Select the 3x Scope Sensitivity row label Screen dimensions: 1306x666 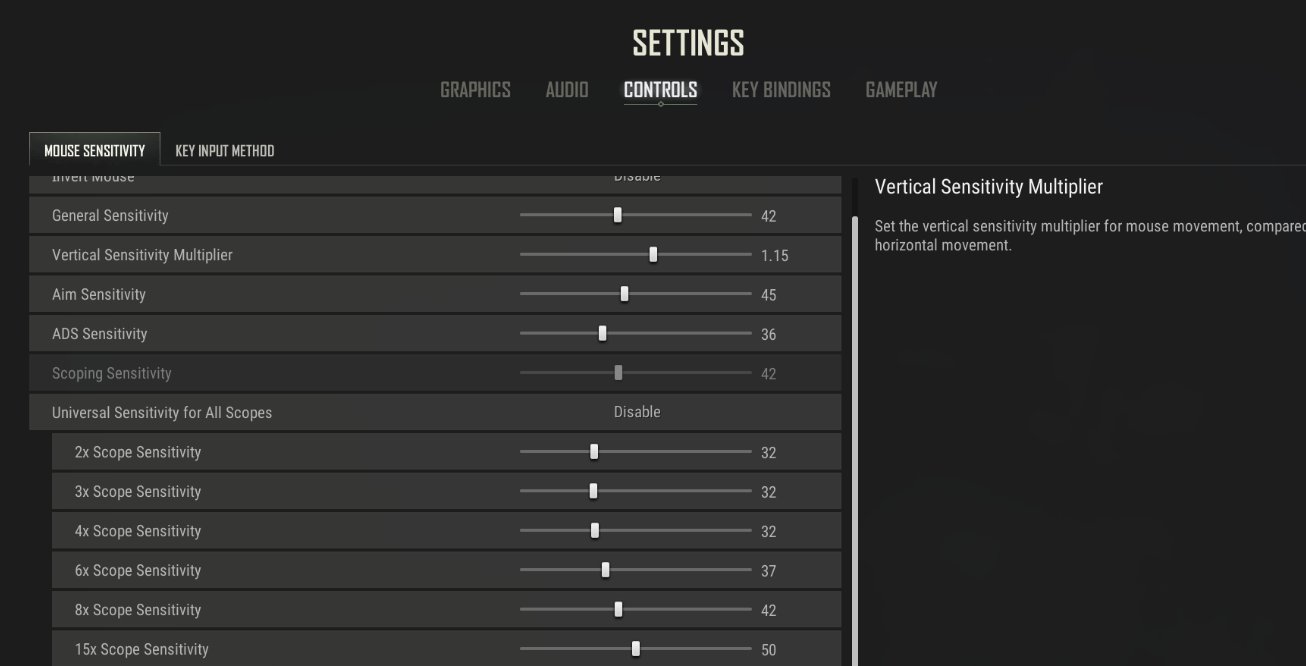pyautogui.click(x=138, y=492)
